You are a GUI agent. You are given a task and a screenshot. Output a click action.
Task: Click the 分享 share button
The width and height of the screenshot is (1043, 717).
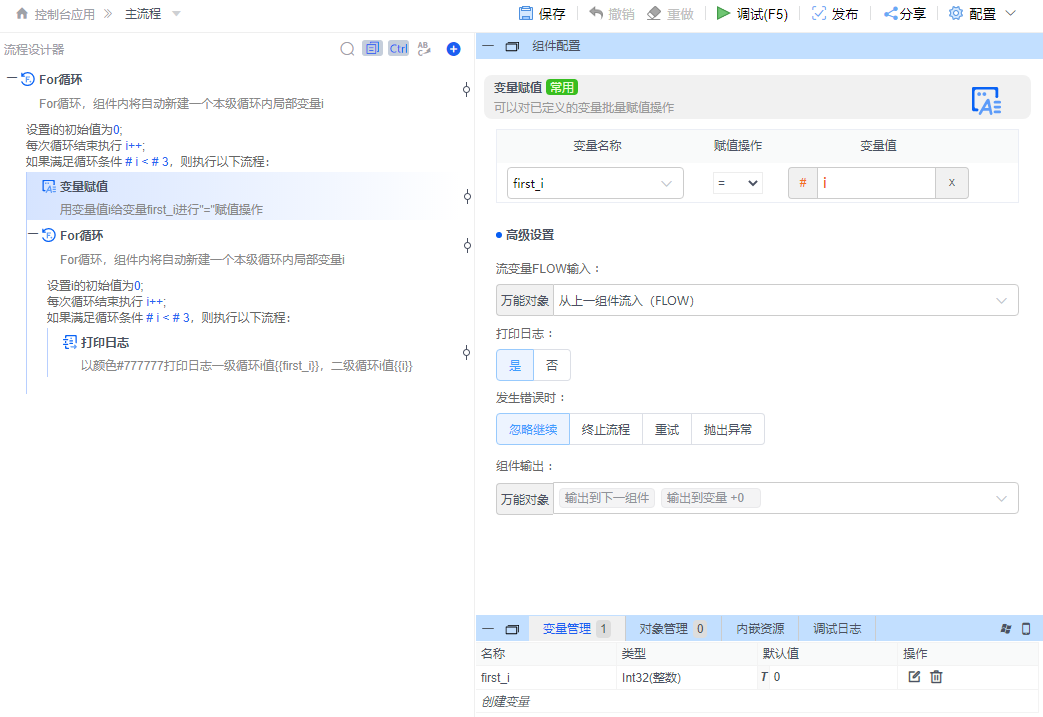pos(905,13)
